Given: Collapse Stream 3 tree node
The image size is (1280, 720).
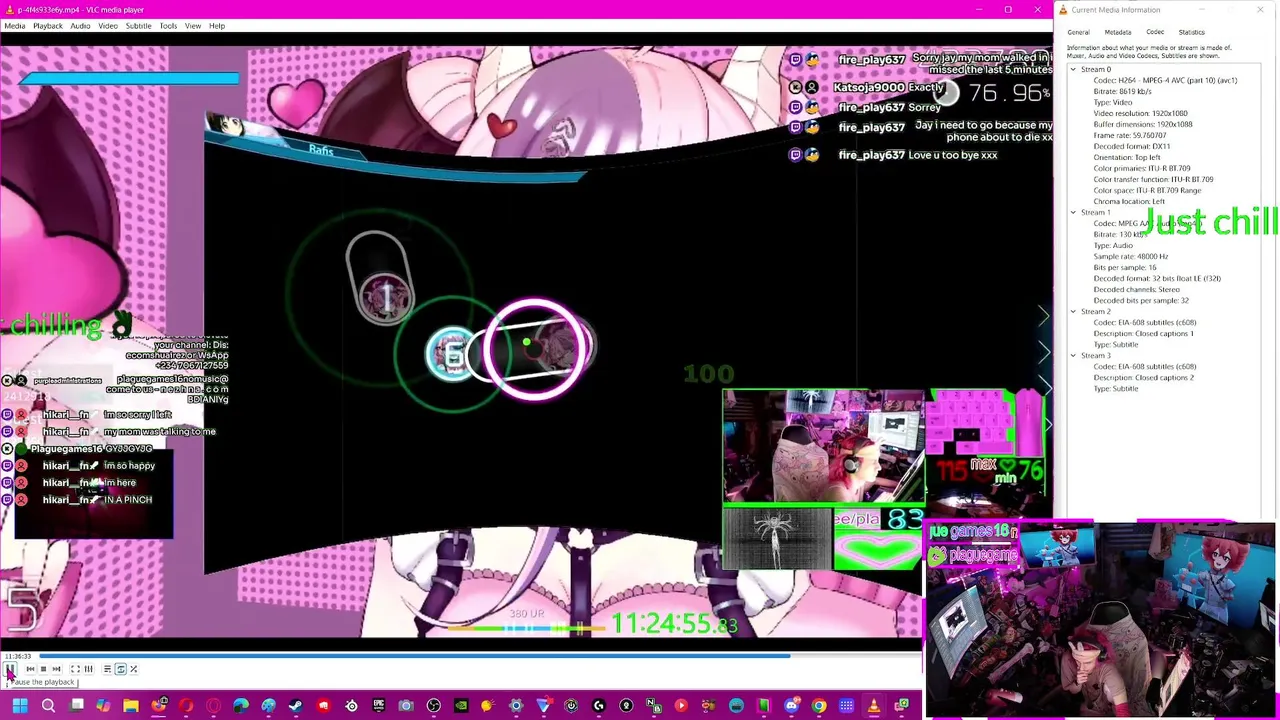Looking at the screenshot, I should [1073, 355].
